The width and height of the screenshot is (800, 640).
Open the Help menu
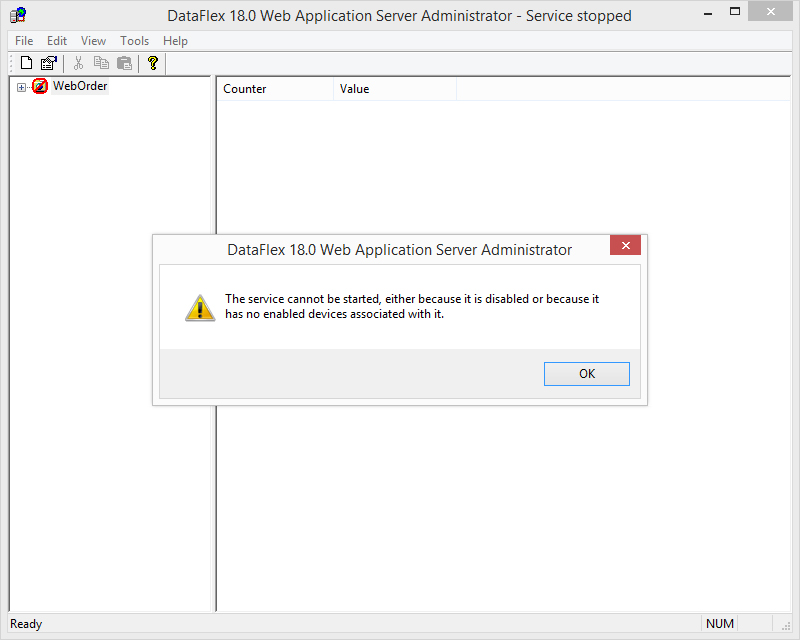point(176,41)
